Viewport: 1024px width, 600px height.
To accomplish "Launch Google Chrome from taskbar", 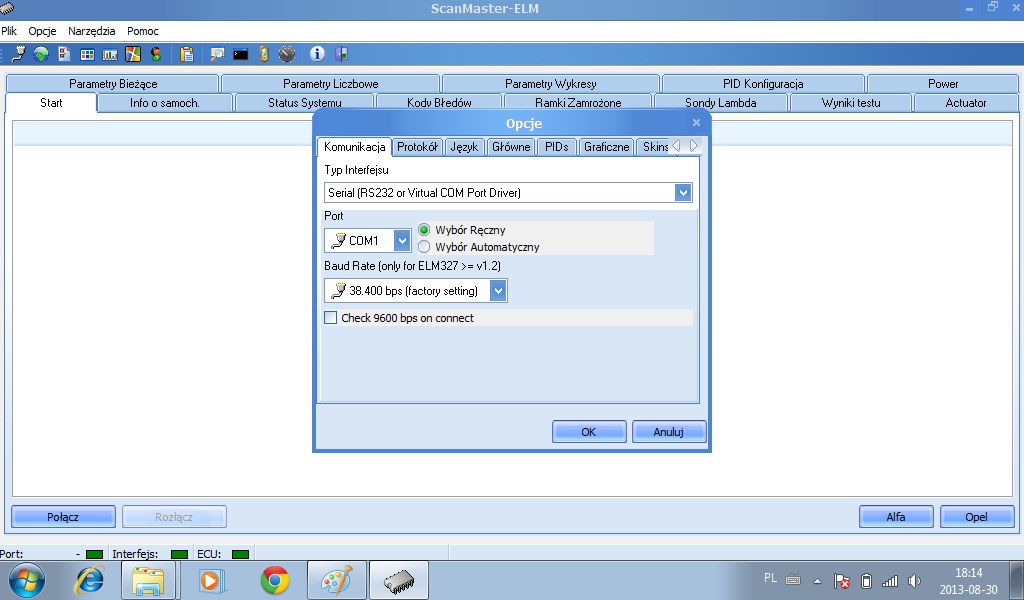I will (275, 580).
